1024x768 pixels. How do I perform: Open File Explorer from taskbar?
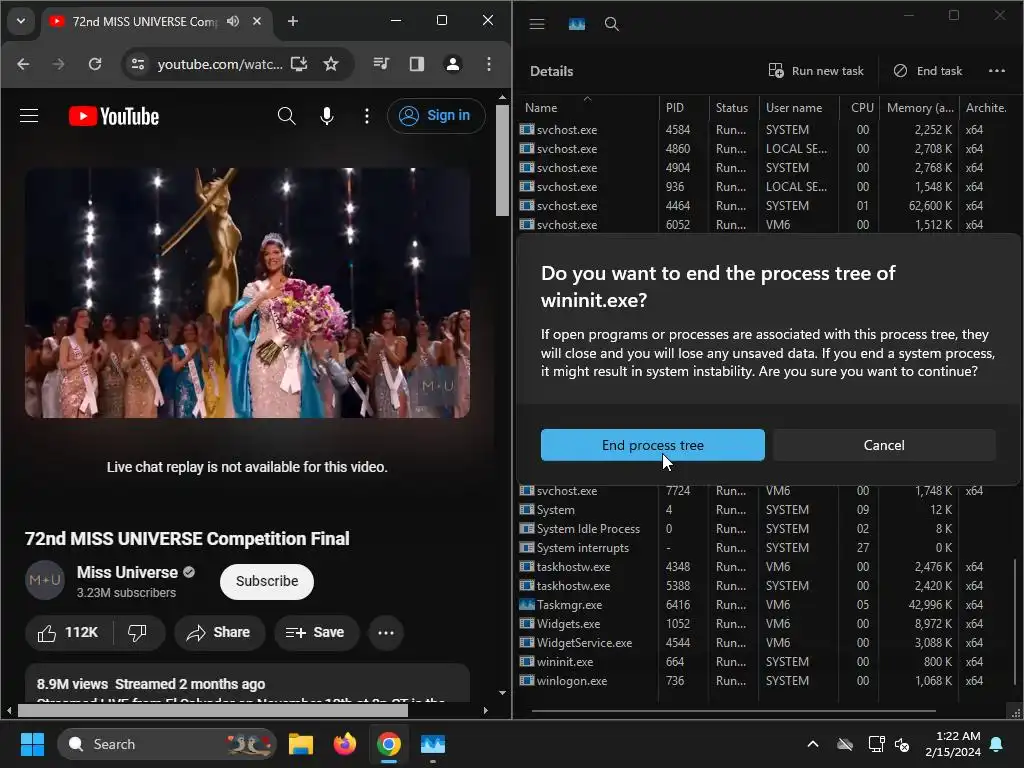point(301,744)
